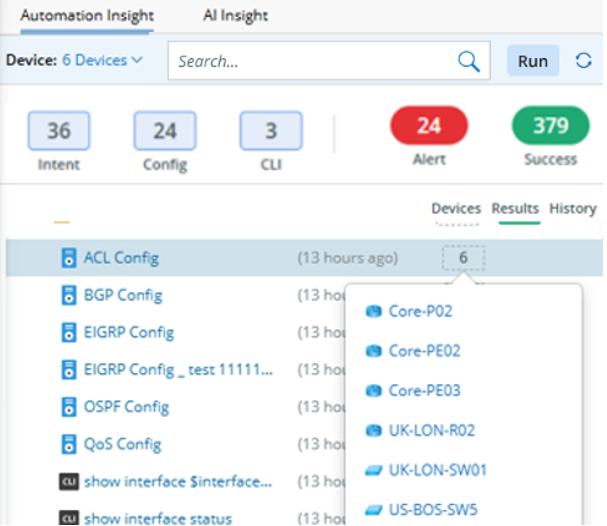
Task: Open the 6 Devices dropdown
Action: (x=103, y=60)
